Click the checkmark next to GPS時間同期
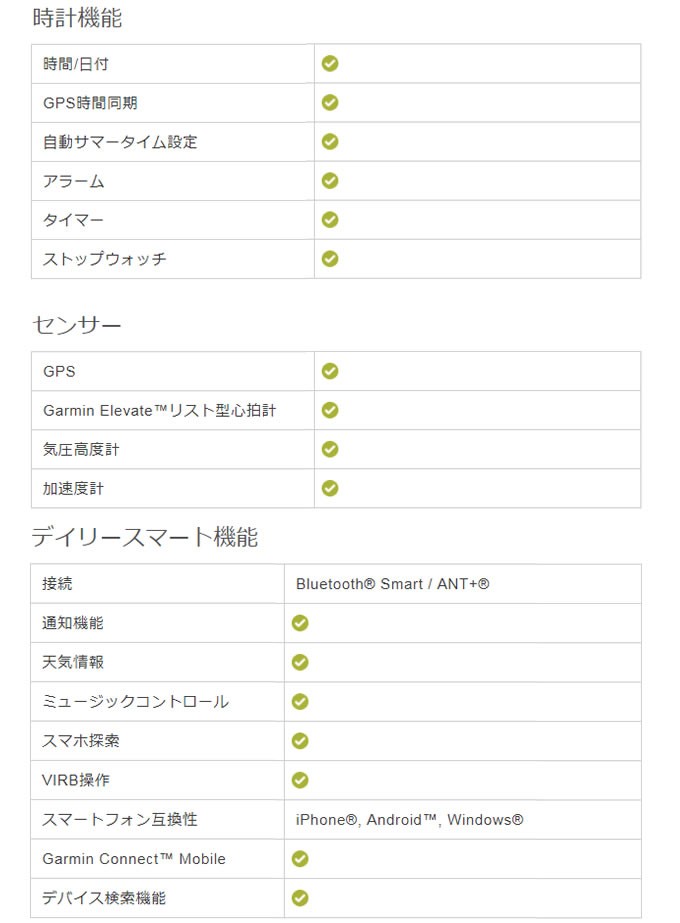 click(330, 102)
